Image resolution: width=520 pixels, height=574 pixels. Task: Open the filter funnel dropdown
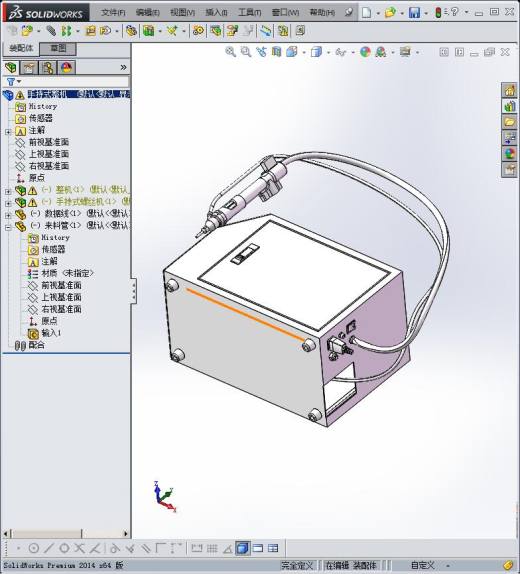pos(14,82)
